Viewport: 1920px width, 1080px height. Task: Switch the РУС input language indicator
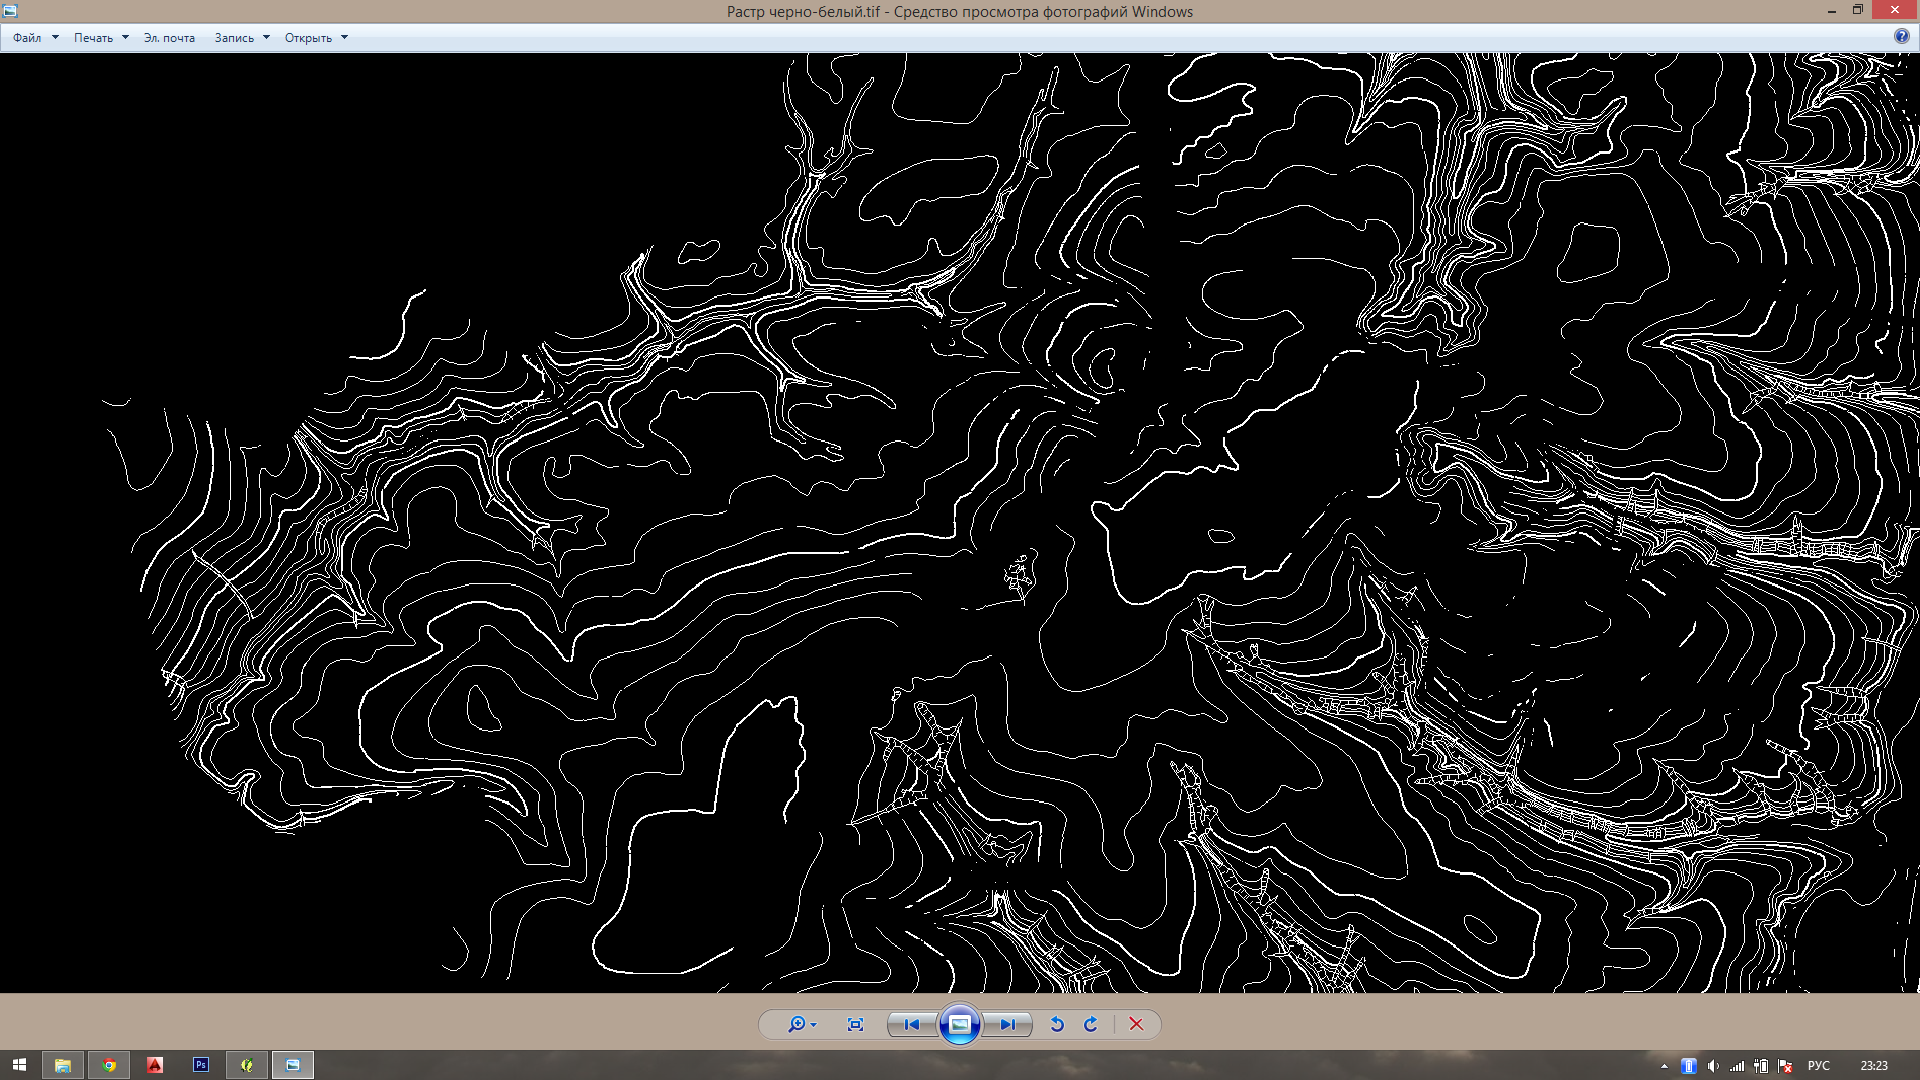(1818, 1066)
